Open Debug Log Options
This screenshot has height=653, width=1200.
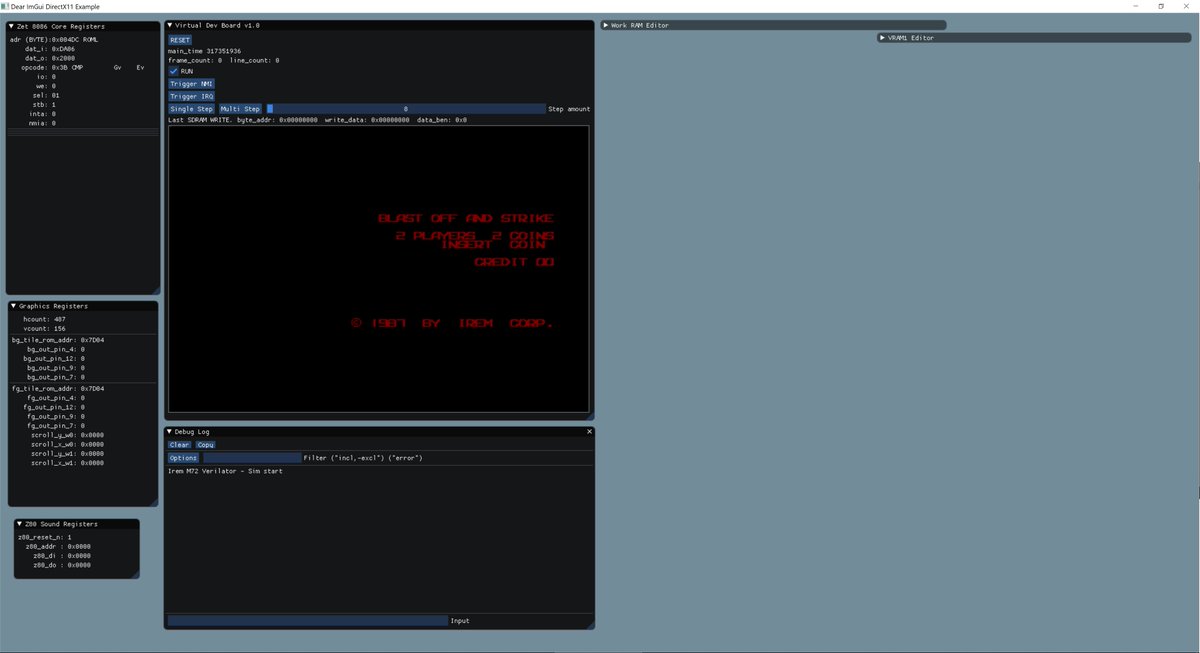pos(183,458)
